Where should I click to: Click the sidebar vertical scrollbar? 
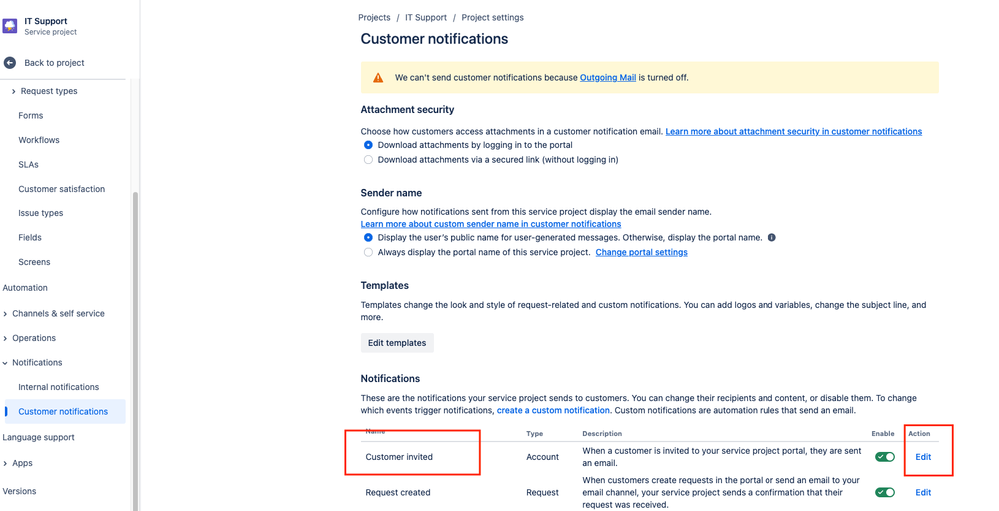coord(135,350)
